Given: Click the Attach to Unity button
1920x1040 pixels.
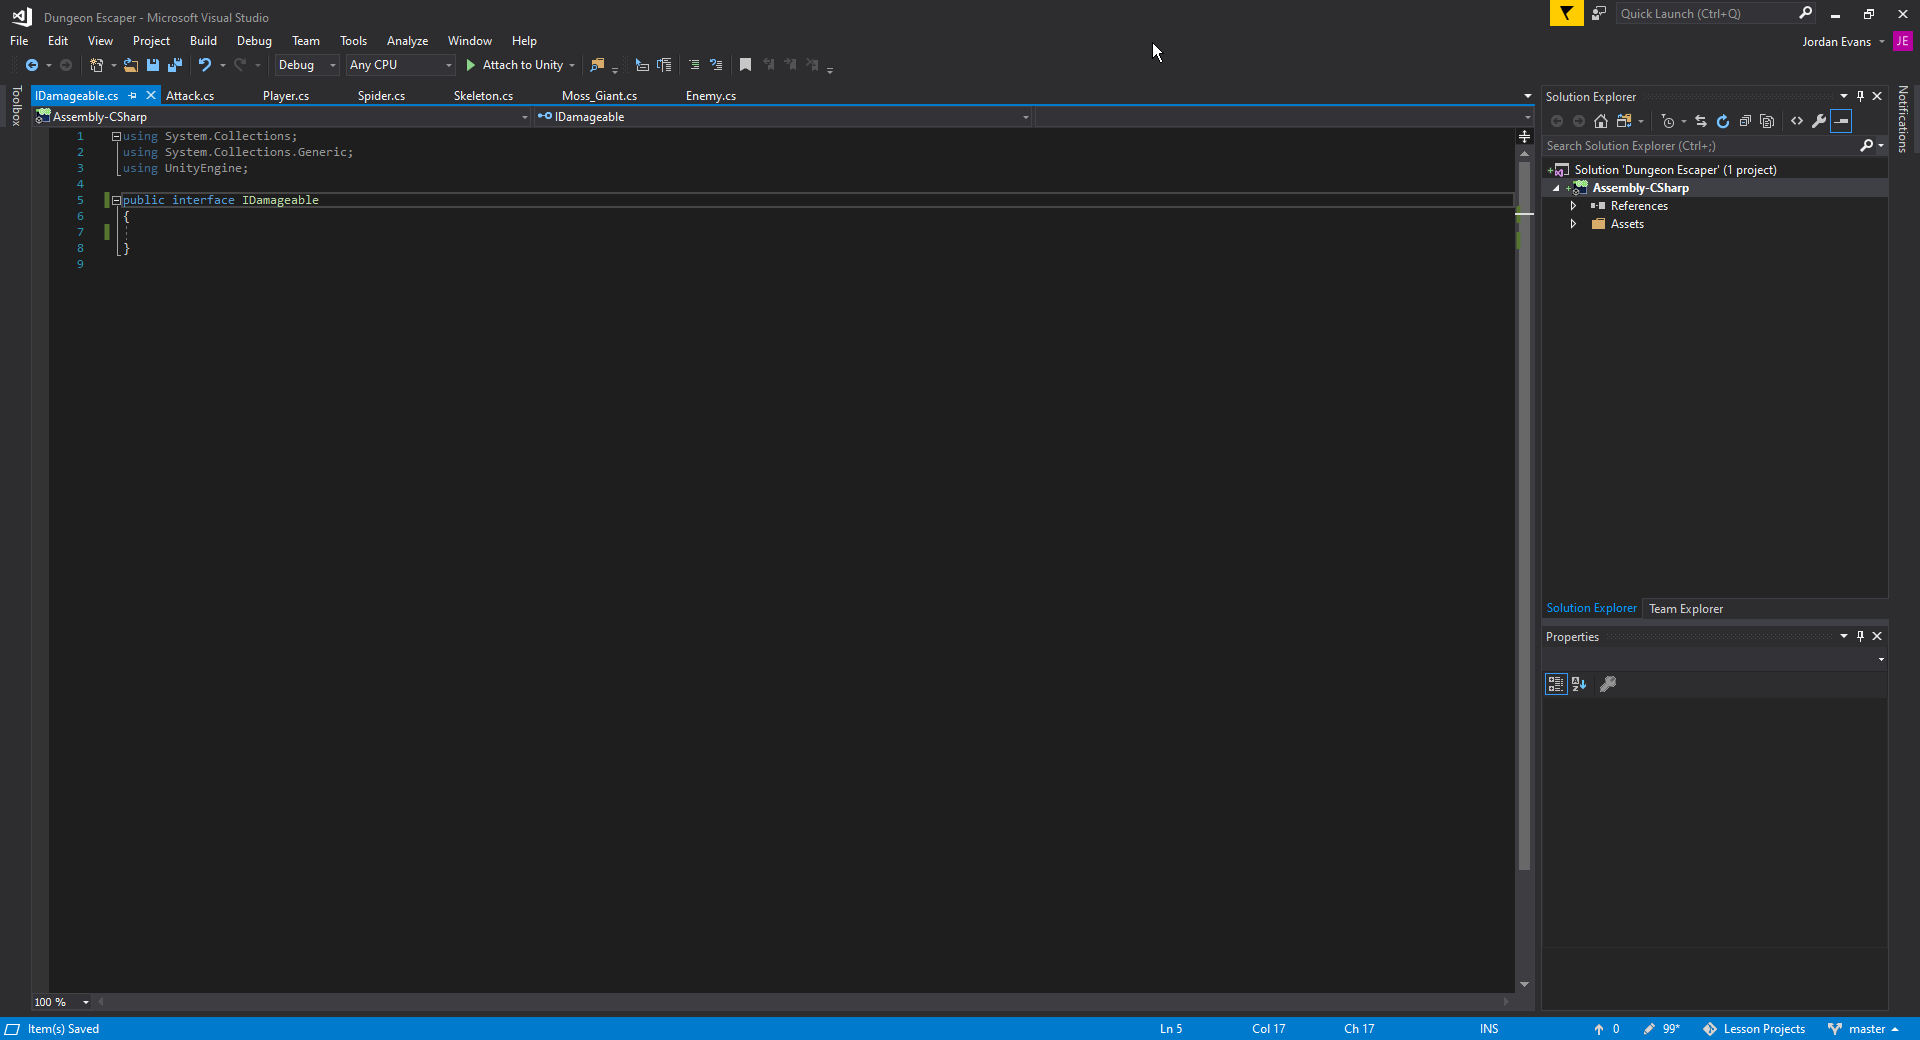Looking at the screenshot, I should pyautogui.click(x=519, y=65).
